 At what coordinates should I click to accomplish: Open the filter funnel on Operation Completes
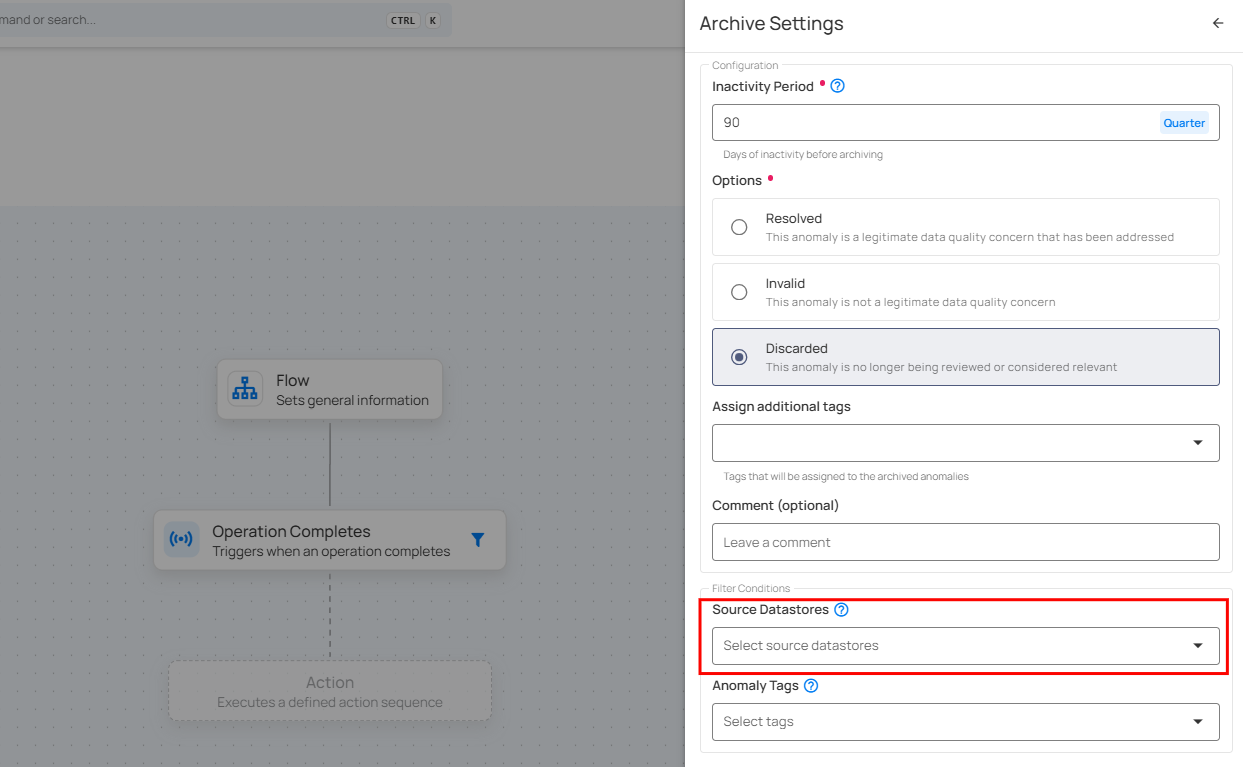click(478, 540)
